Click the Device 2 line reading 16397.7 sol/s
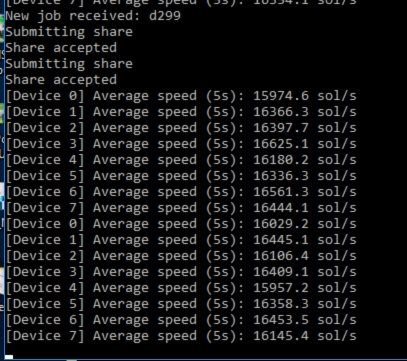407x361 pixels. coord(181,128)
